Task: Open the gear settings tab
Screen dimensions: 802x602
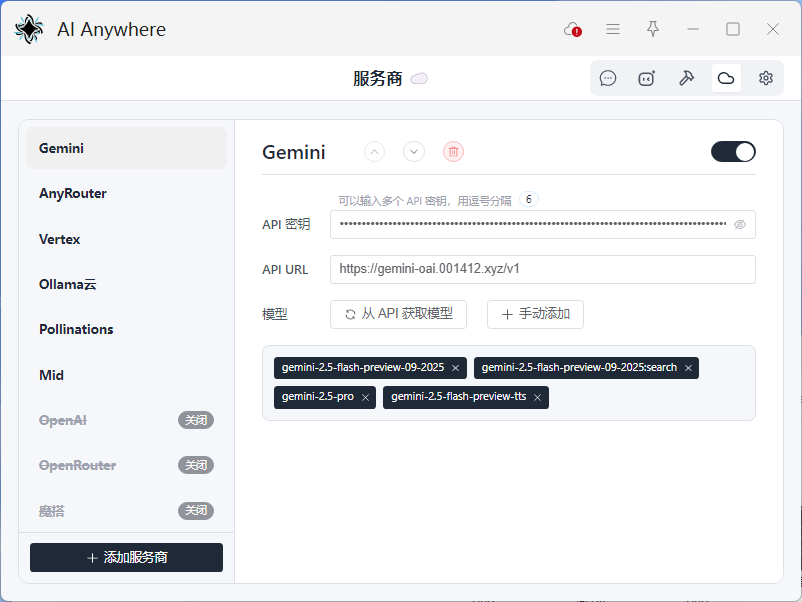Action: 766,78
